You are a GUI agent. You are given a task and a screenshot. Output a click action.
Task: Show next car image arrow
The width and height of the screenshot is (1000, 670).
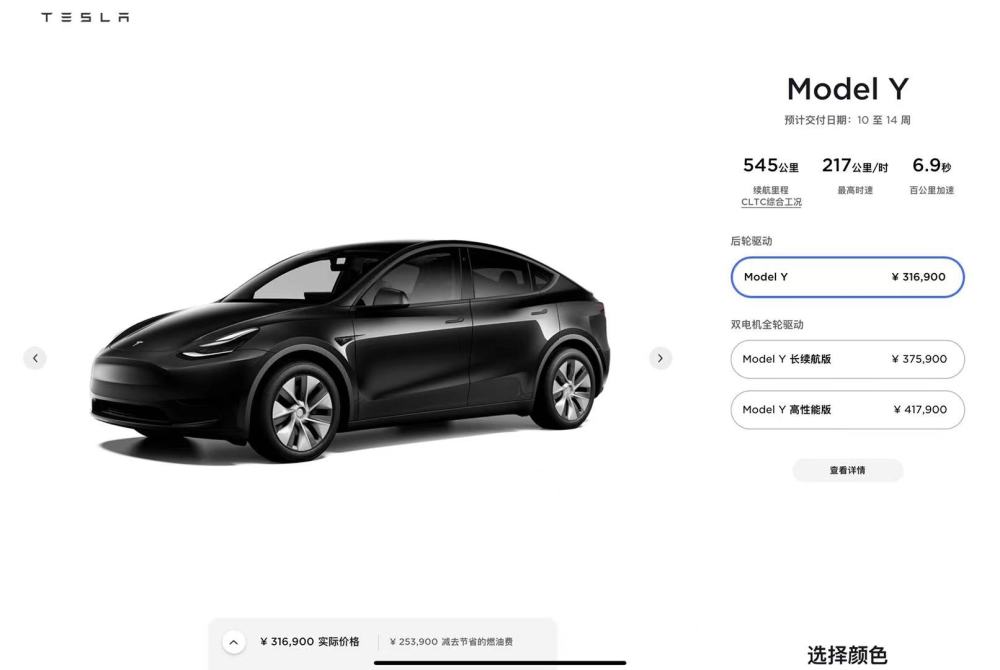click(660, 358)
